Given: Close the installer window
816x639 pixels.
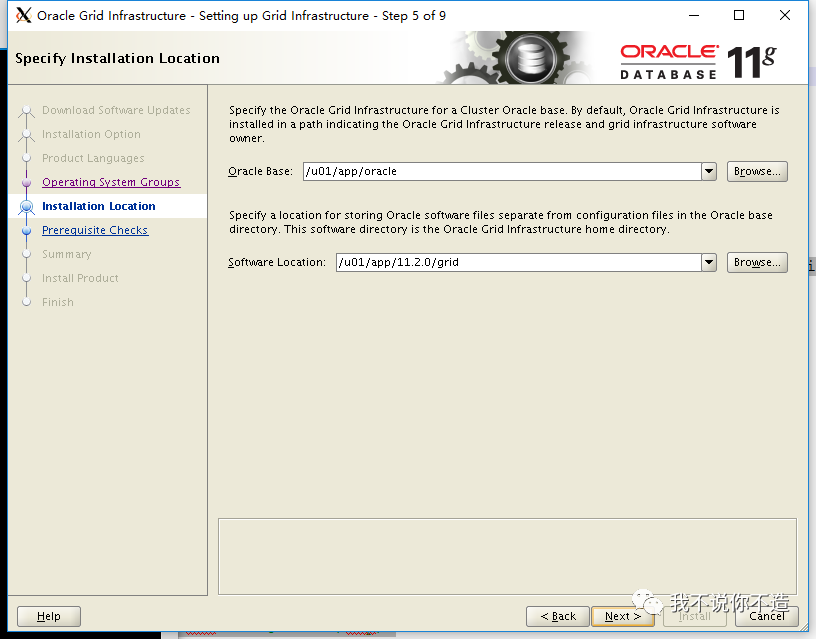Looking at the screenshot, I should click(785, 16).
